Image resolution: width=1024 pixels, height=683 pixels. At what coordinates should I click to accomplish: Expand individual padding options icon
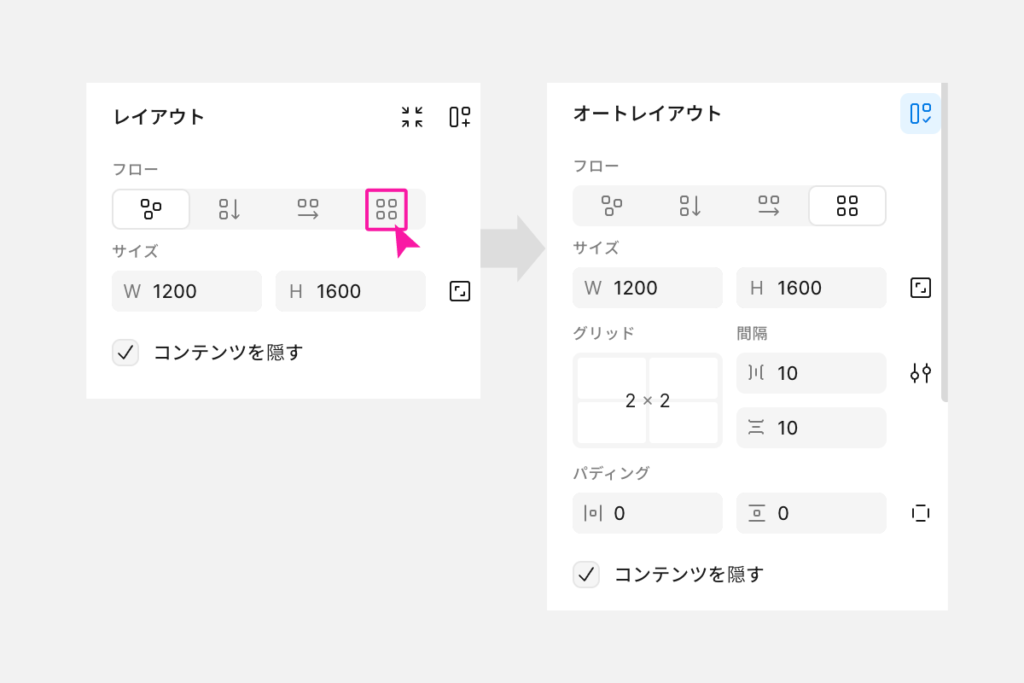(920, 513)
